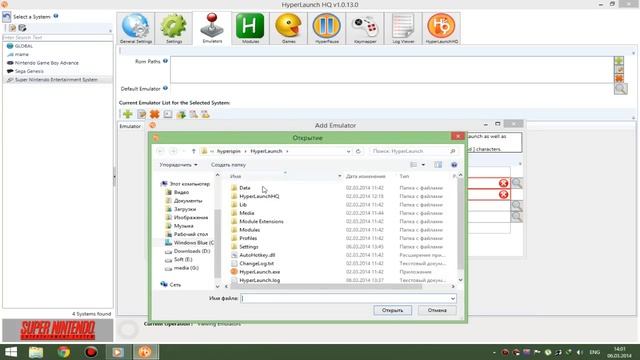
Task: Open the view options dropdown arrow
Action: 423,165
